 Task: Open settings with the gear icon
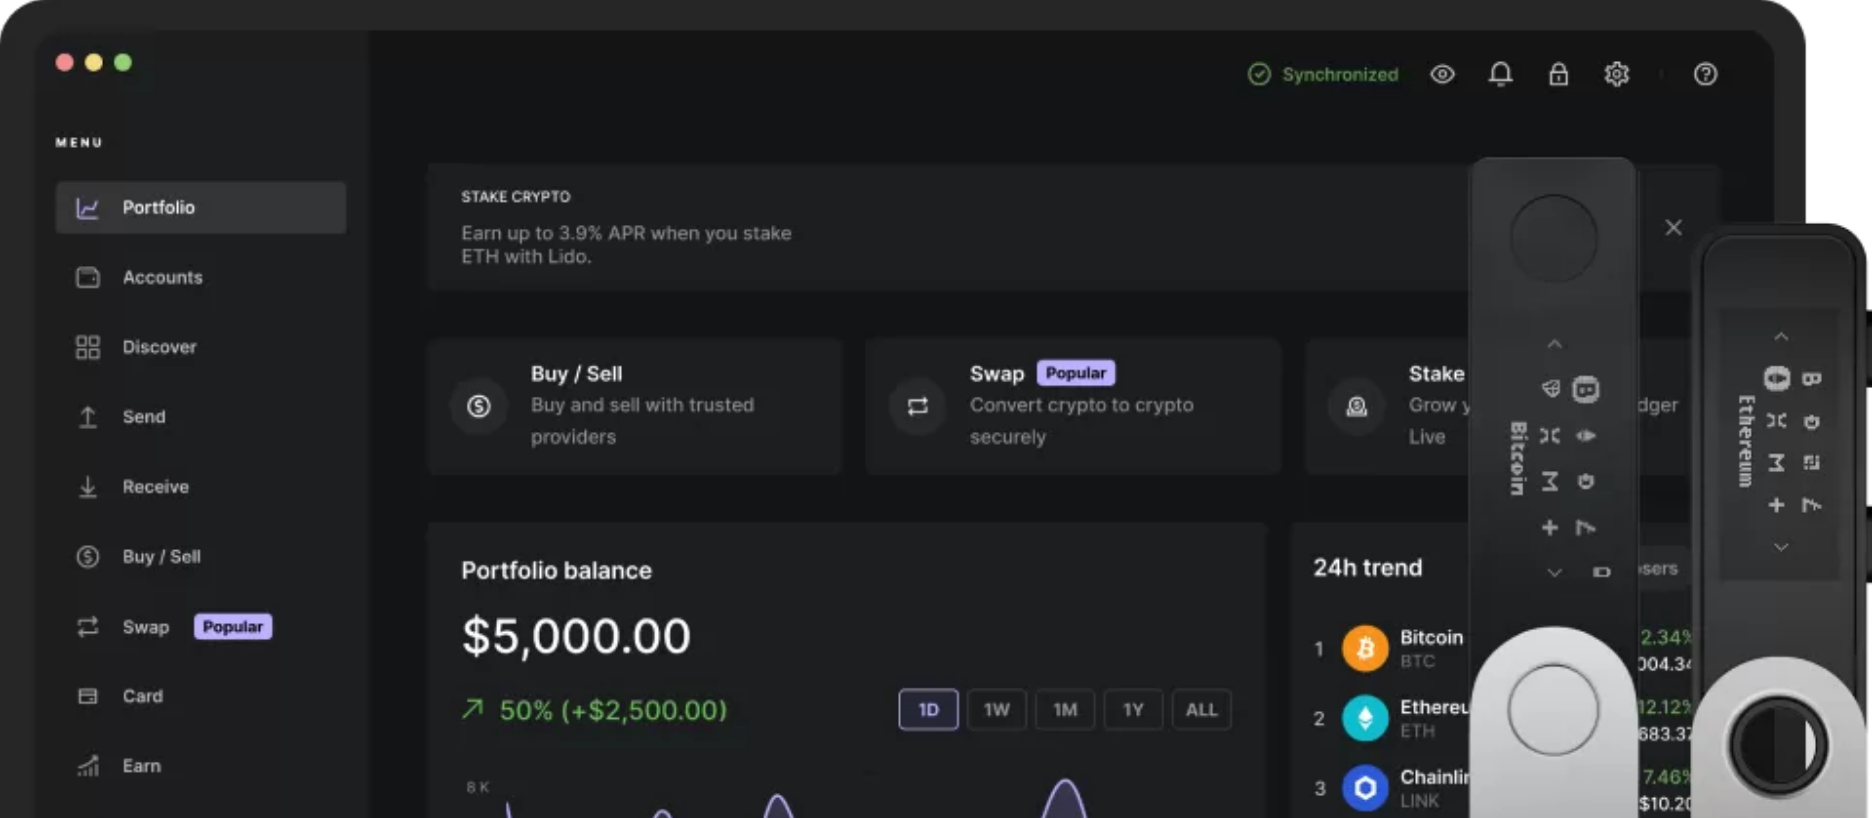(x=1617, y=74)
